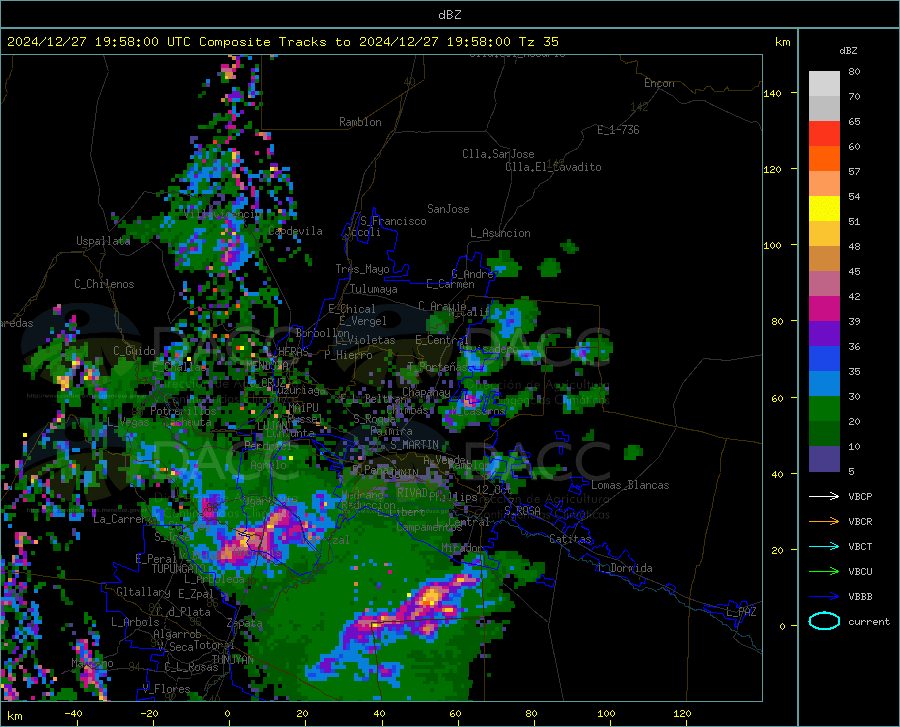900x727 pixels.
Task: Click the 'TUNUYAN' map label
Action: pos(232,660)
